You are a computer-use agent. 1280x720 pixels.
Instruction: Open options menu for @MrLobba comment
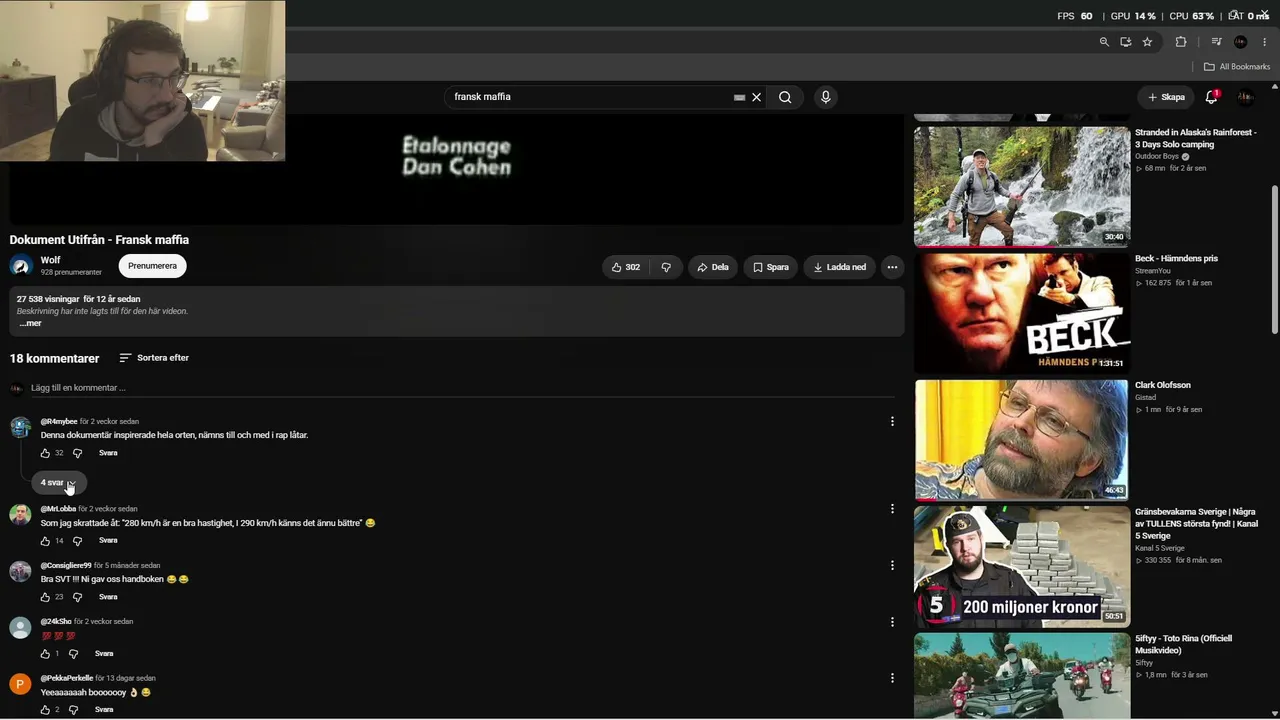click(x=892, y=509)
